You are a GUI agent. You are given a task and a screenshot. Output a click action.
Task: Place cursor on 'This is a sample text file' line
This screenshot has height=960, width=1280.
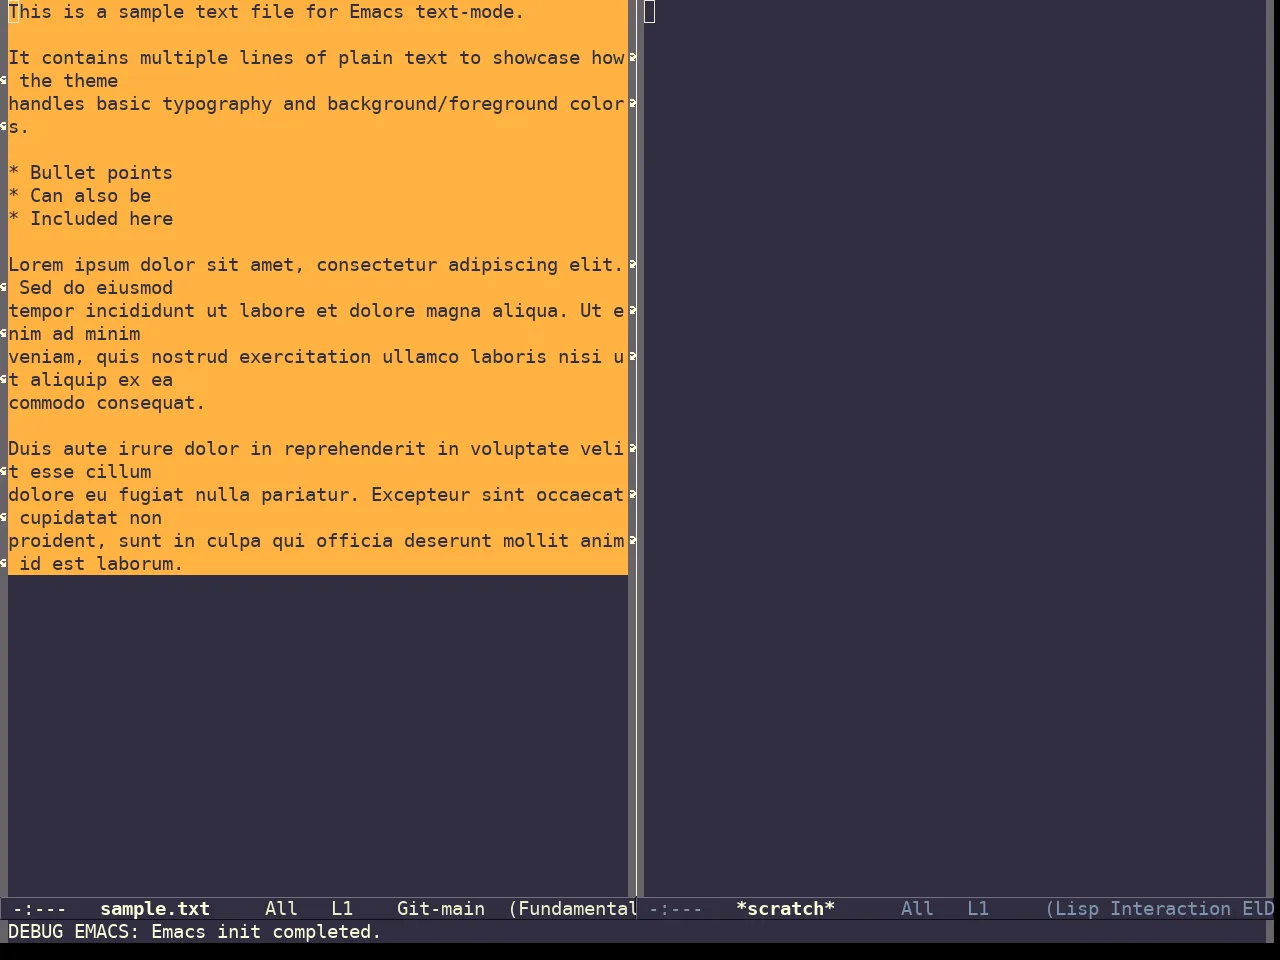click(266, 12)
